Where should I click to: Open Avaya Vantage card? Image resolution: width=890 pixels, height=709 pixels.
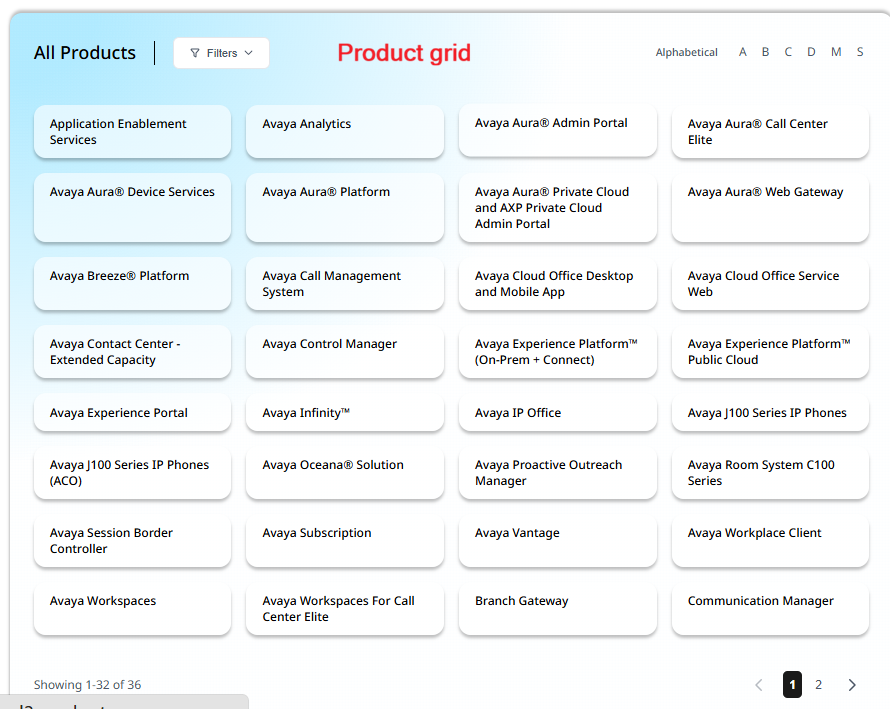tap(557, 541)
